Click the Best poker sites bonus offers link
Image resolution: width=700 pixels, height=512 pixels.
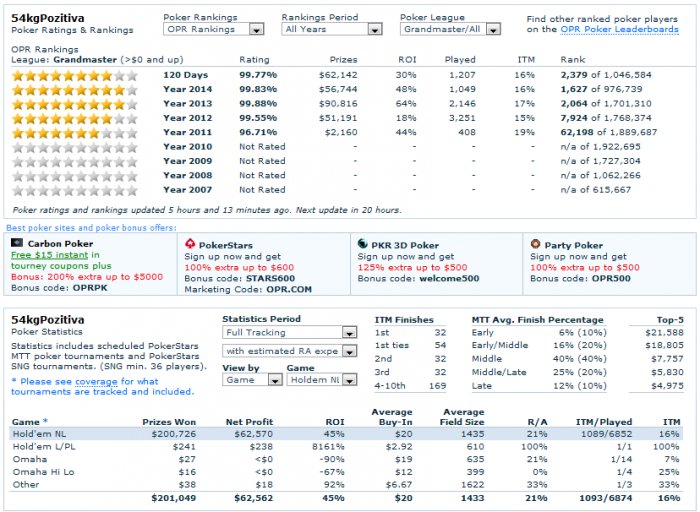91,228
